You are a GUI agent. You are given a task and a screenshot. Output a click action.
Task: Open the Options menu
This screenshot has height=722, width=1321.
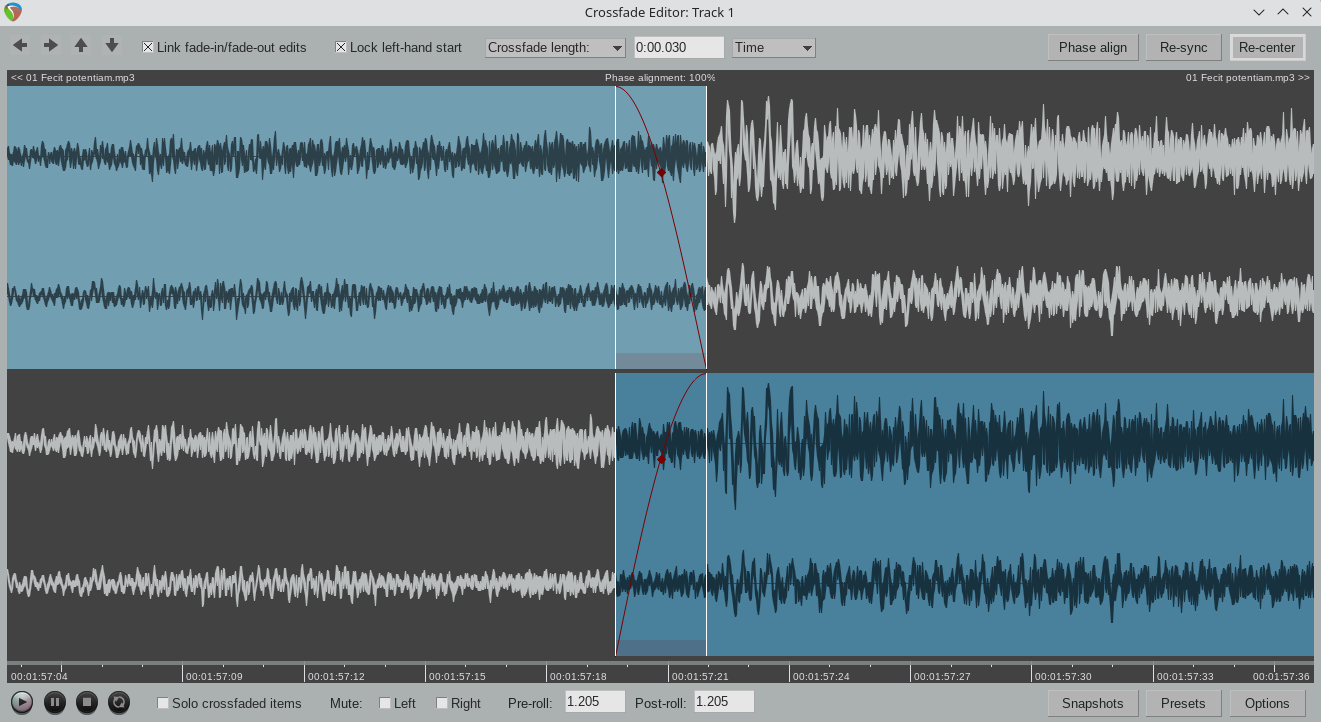[x=1267, y=703]
